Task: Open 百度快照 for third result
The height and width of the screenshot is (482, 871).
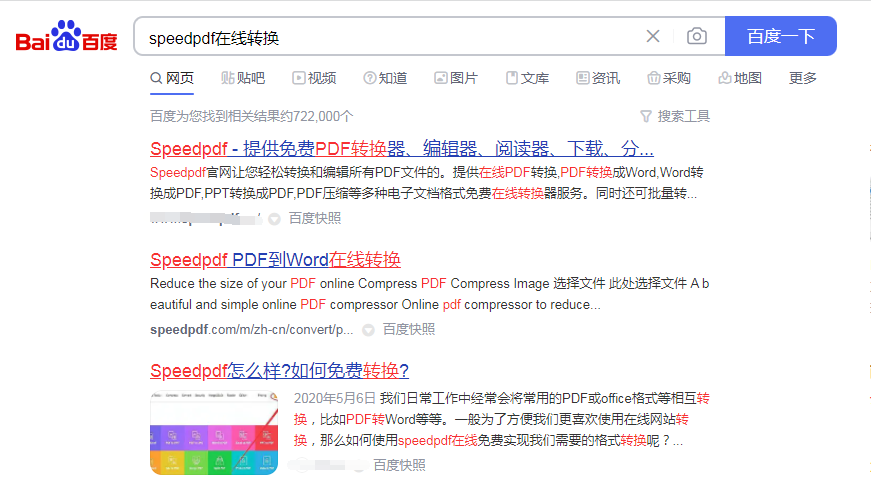Action: click(x=399, y=465)
